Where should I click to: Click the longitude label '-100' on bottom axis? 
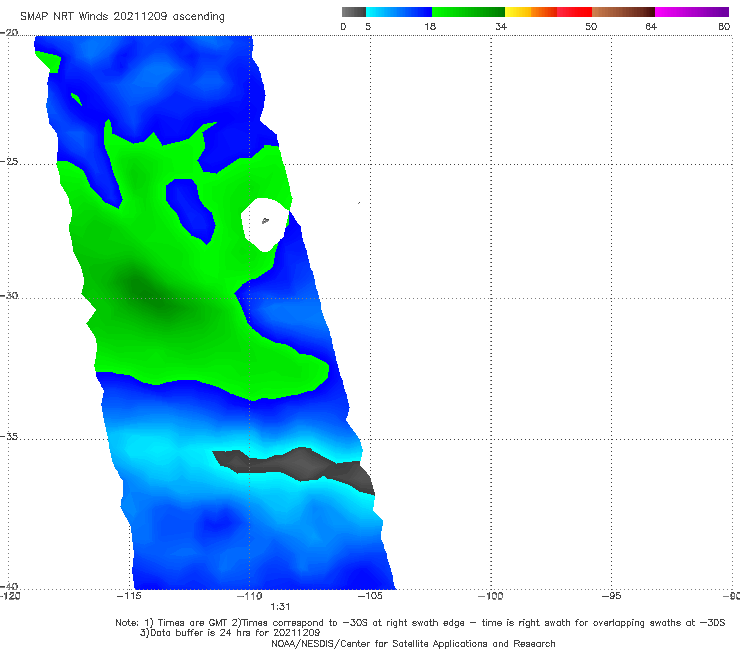click(491, 596)
